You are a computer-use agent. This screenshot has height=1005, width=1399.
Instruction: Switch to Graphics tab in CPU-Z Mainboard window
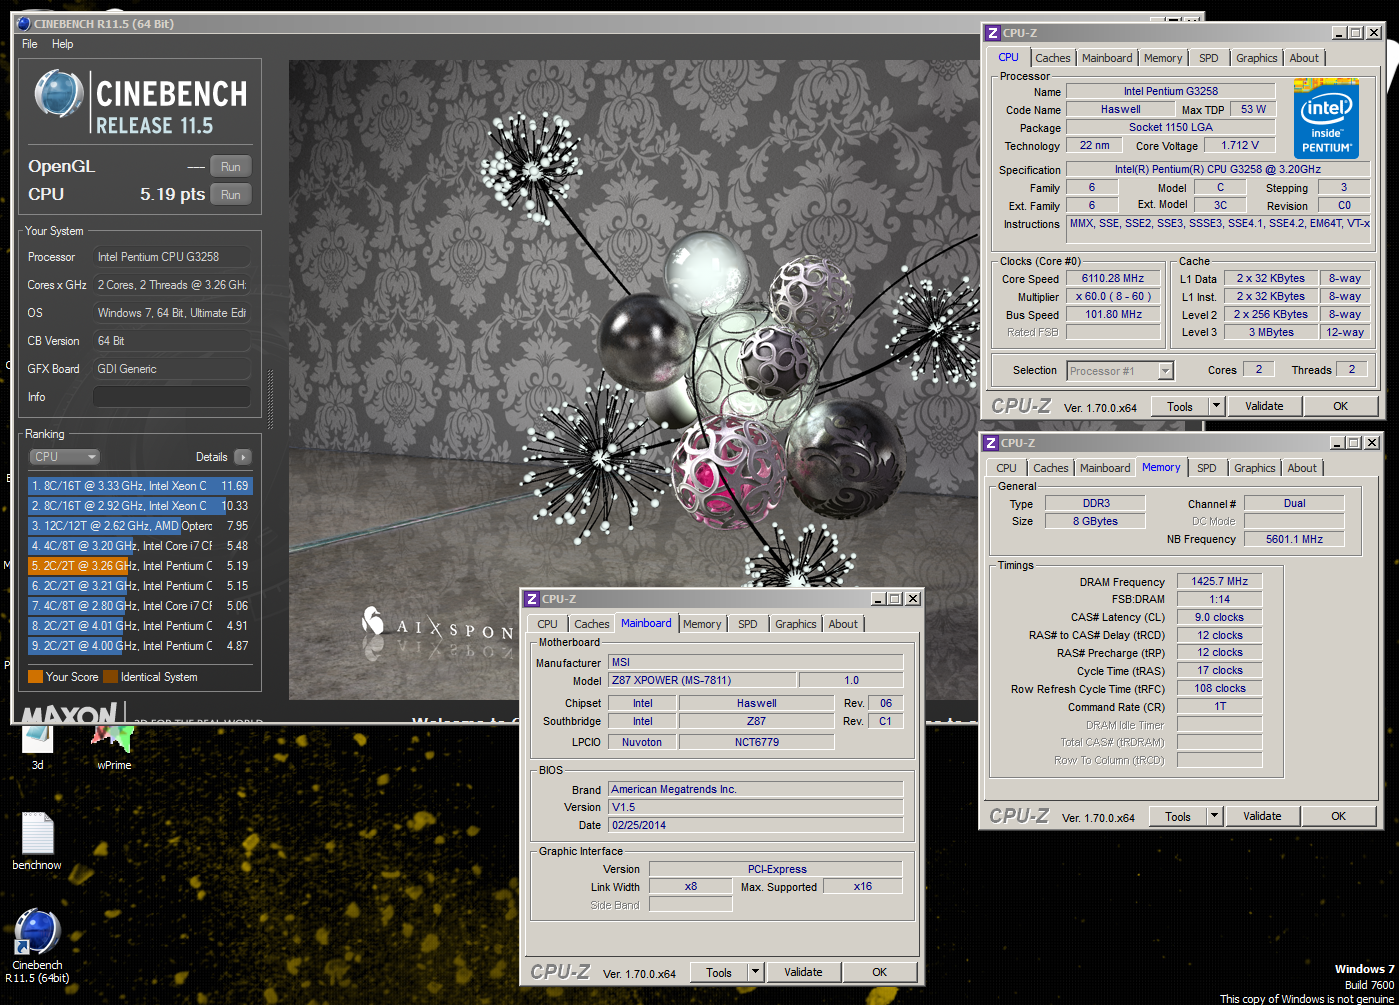tap(796, 624)
